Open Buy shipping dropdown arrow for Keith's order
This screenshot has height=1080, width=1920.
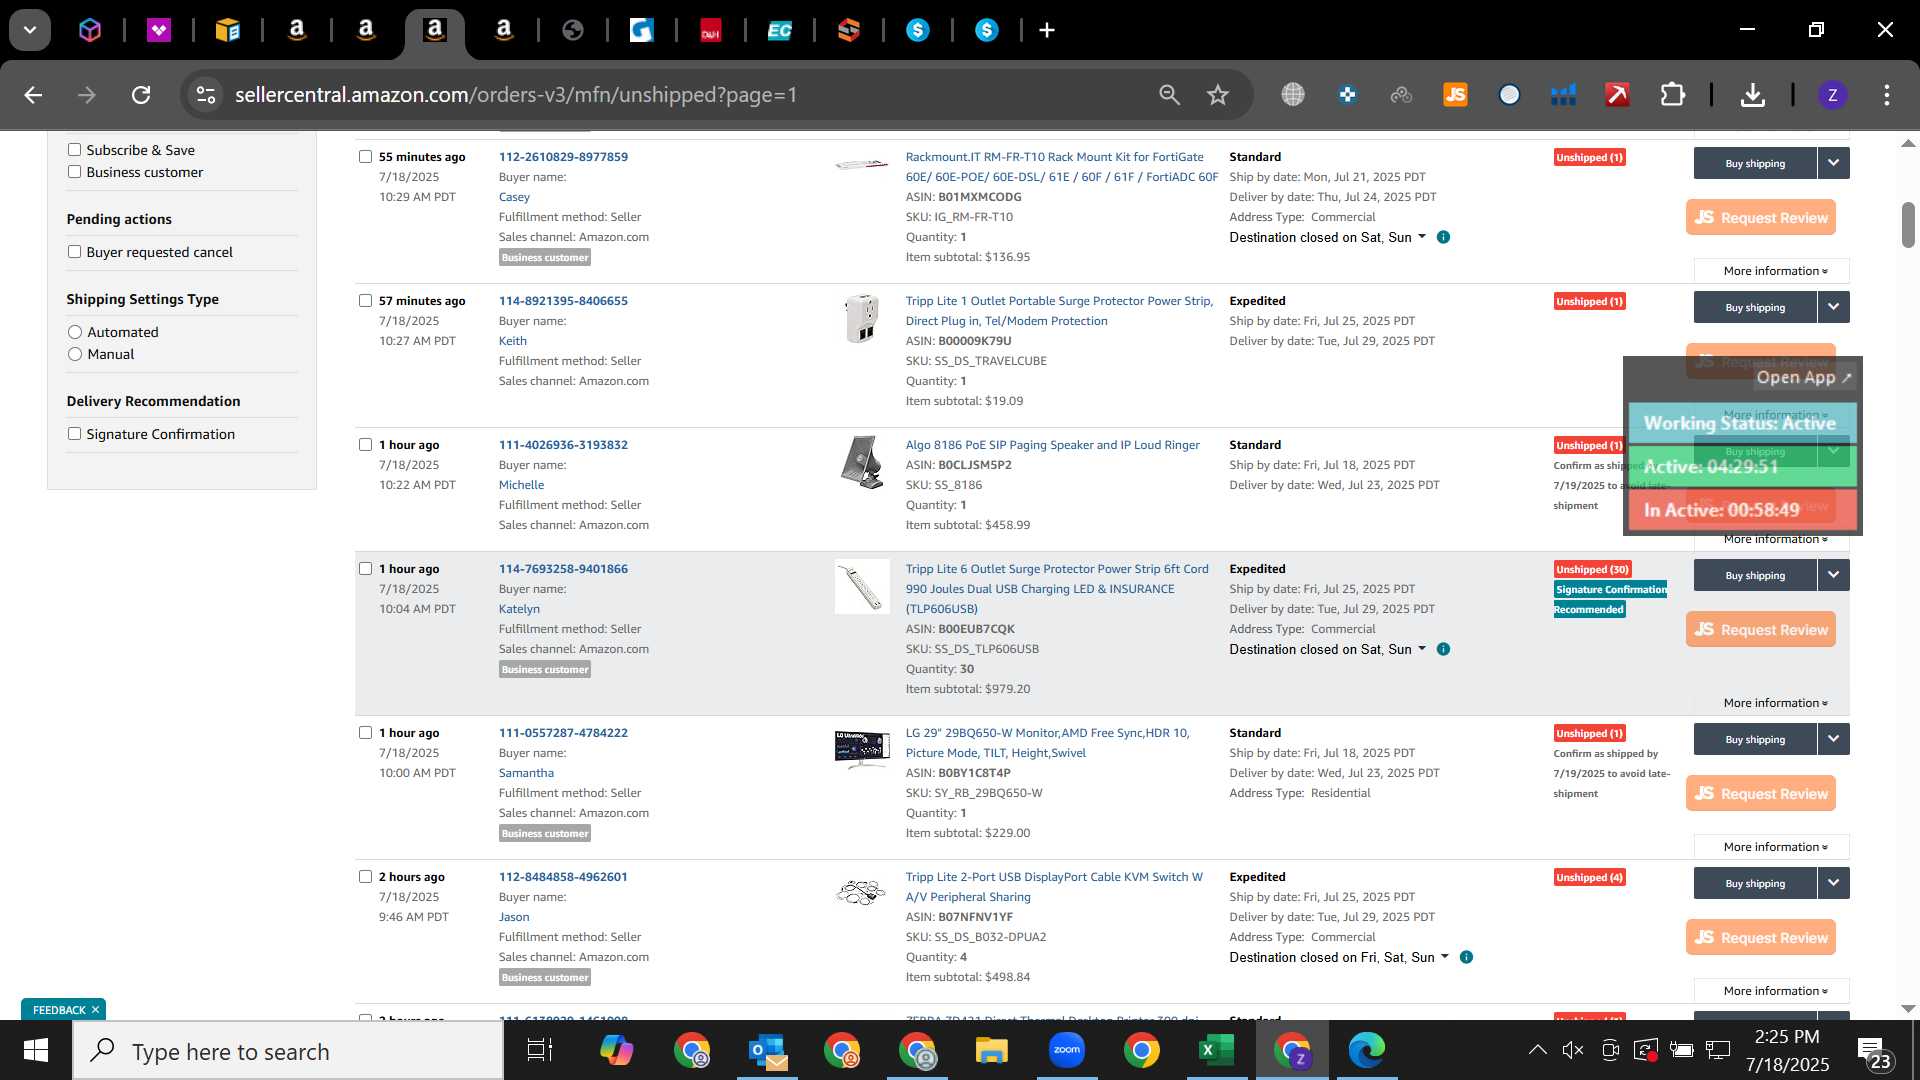1834,307
